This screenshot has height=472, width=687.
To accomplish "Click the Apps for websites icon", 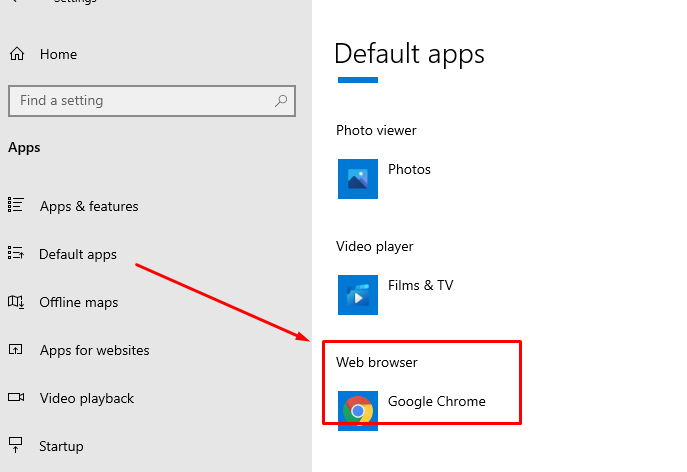I will [x=16, y=350].
